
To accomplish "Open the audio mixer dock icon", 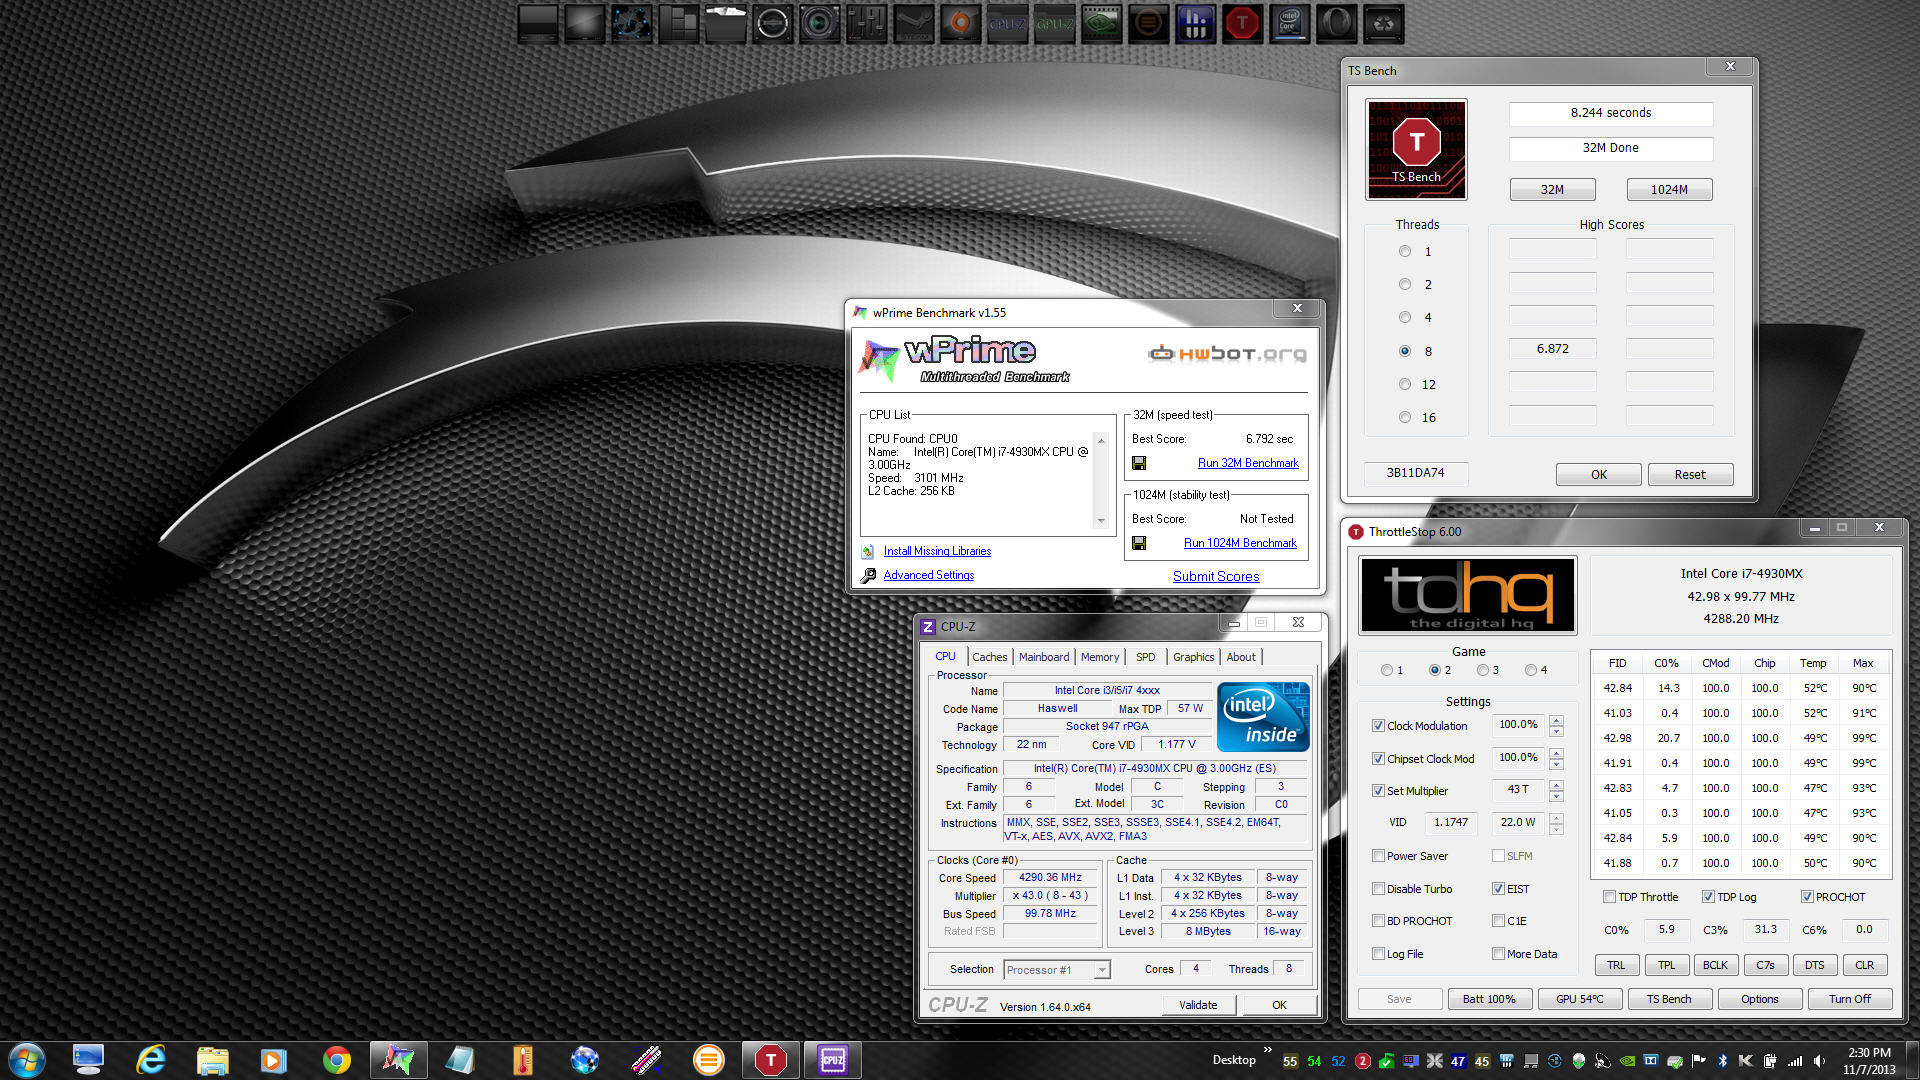I will click(866, 23).
